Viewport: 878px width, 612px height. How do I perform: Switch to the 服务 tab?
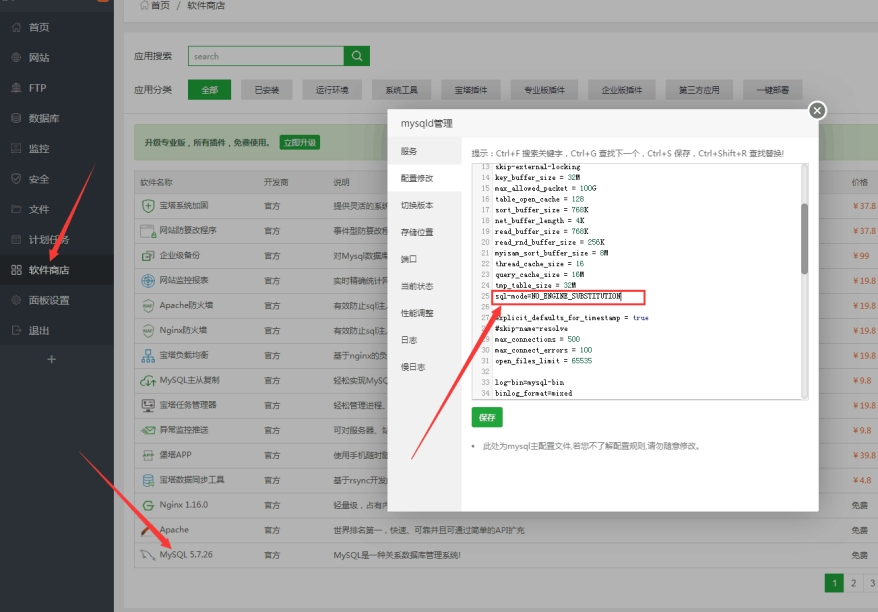coord(409,151)
